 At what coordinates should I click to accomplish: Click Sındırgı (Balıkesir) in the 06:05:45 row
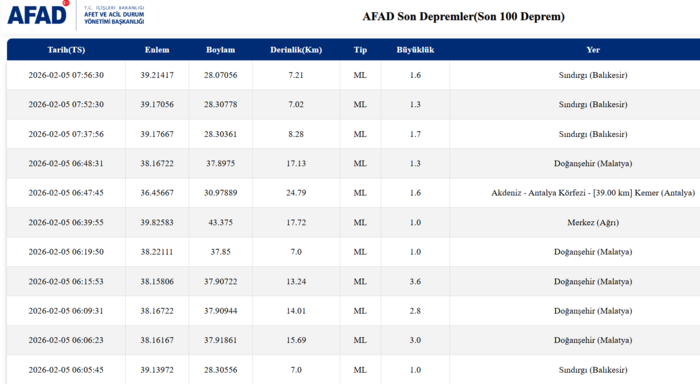(593, 370)
